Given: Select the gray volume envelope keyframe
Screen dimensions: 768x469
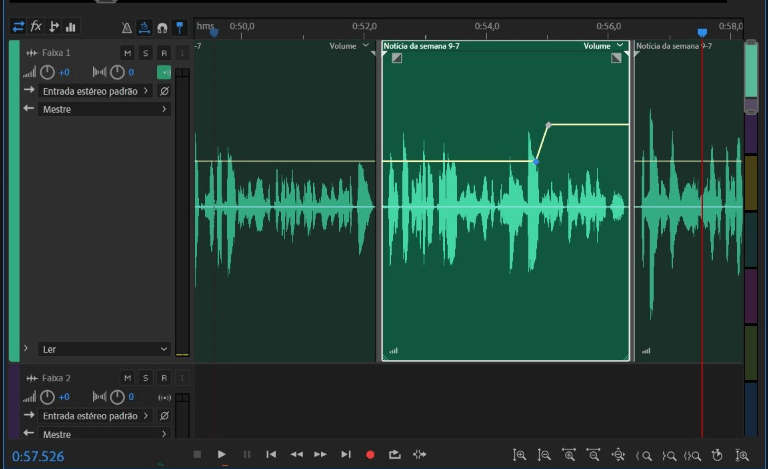Looking at the screenshot, I should pyautogui.click(x=549, y=125).
